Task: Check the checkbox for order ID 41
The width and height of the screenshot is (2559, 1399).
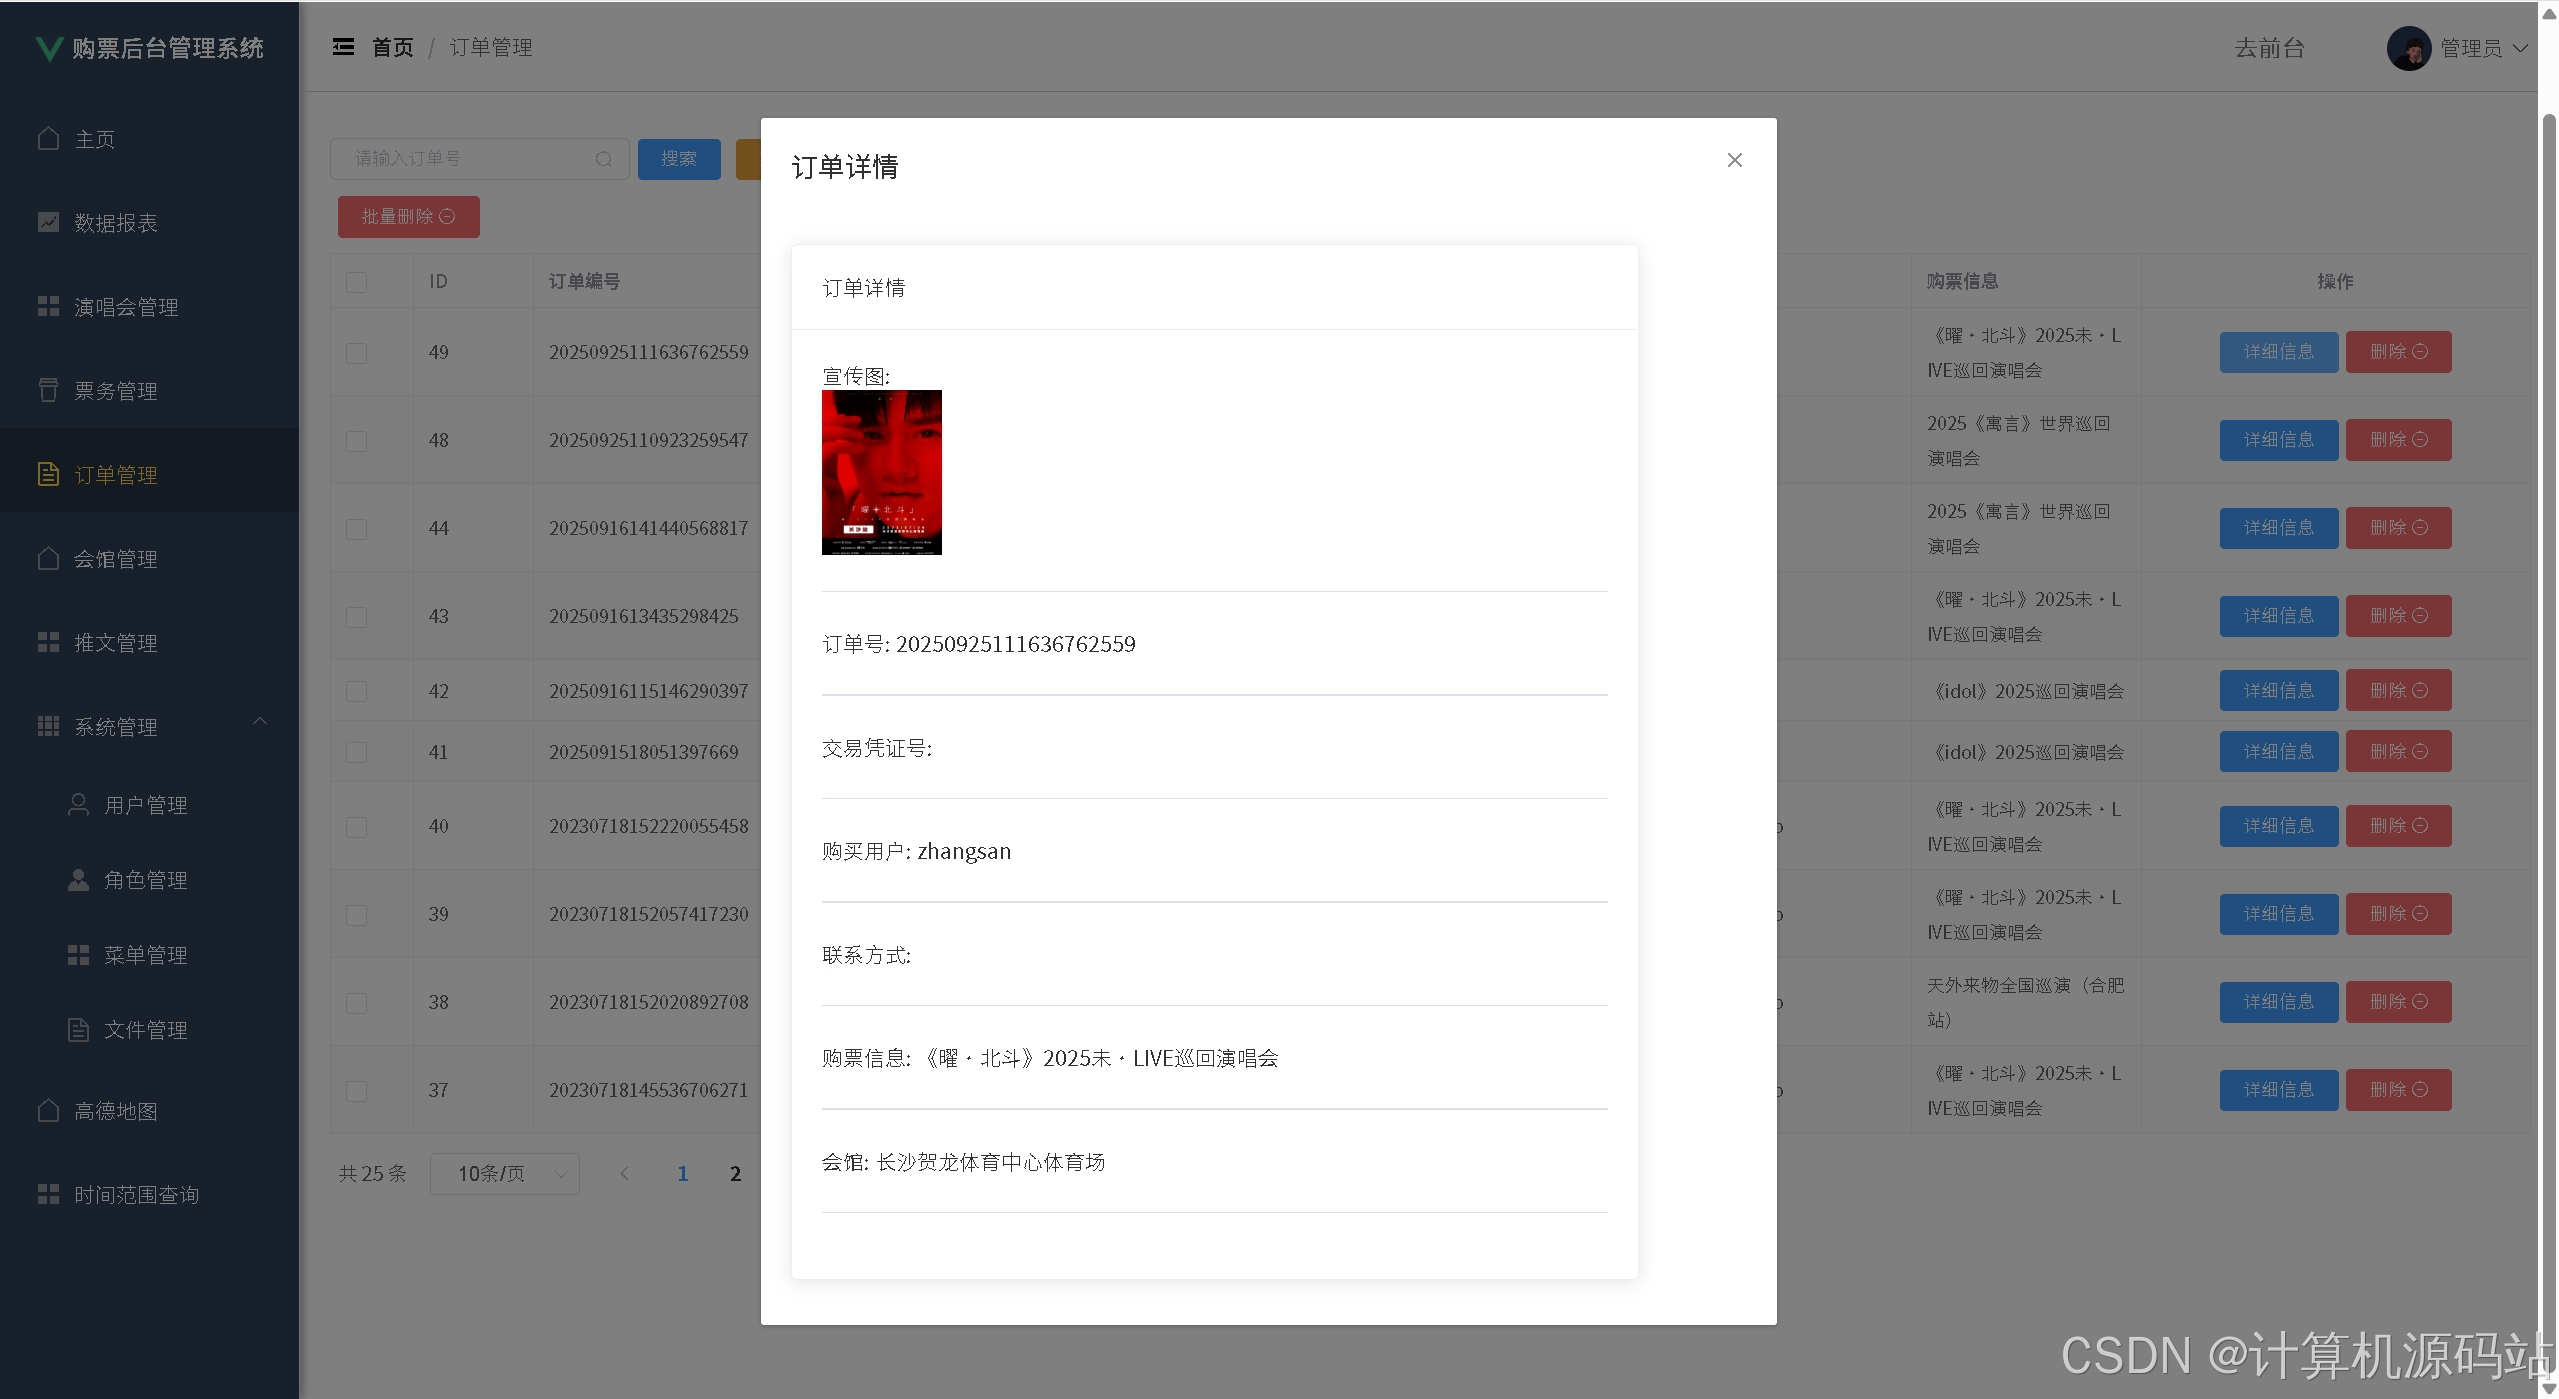Action: point(356,752)
